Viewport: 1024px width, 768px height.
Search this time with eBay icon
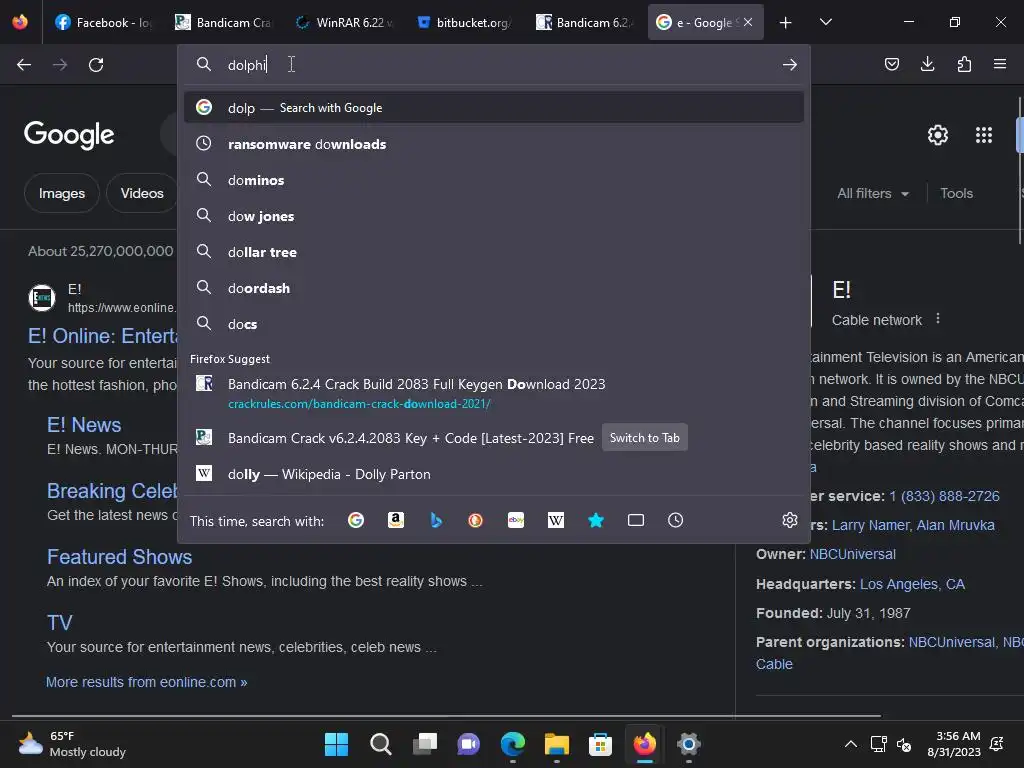(516, 520)
